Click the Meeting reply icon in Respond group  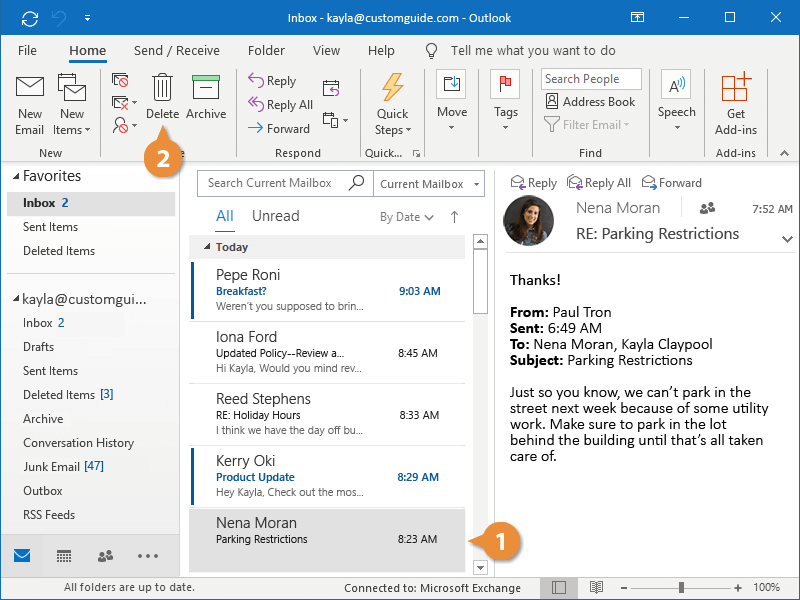click(331, 88)
